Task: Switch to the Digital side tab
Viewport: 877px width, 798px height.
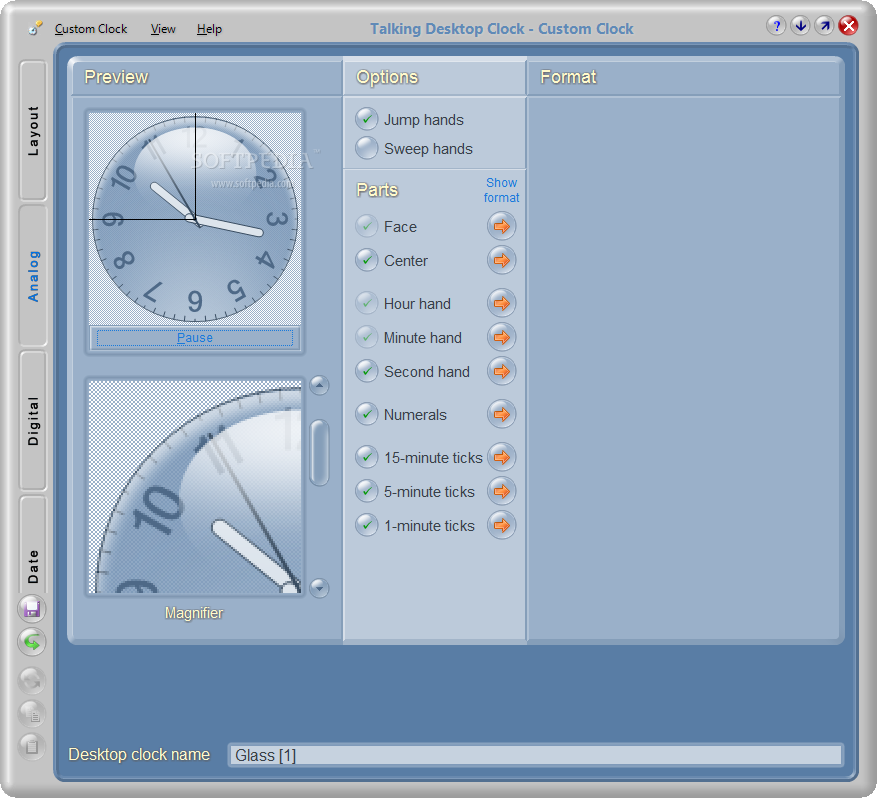Action: point(33,421)
